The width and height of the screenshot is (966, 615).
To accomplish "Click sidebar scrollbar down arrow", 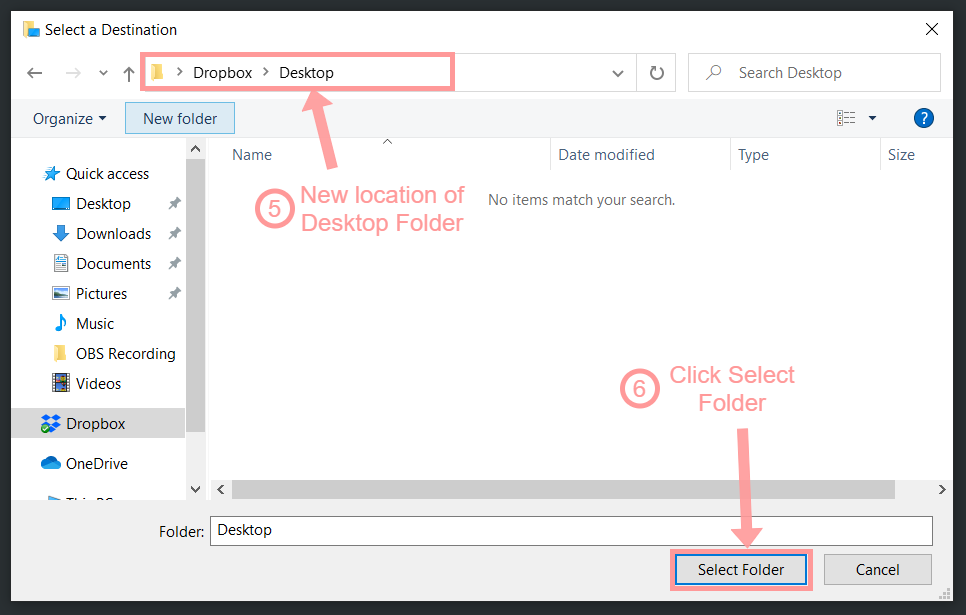I will (x=195, y=489).
